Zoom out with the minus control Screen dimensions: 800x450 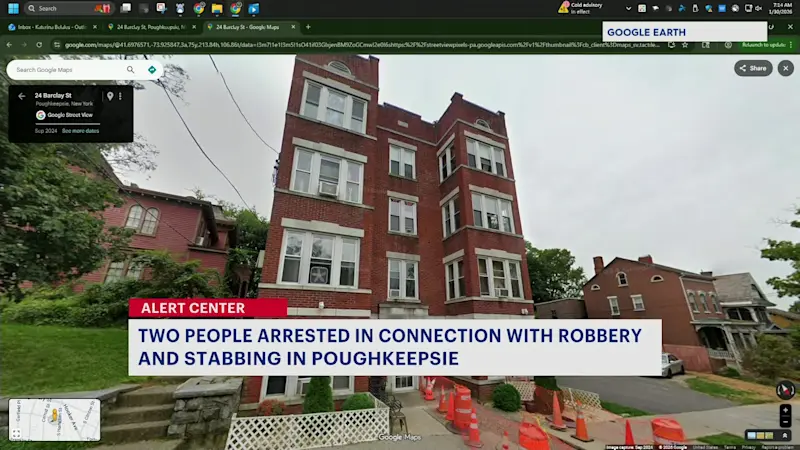(785, 421)
